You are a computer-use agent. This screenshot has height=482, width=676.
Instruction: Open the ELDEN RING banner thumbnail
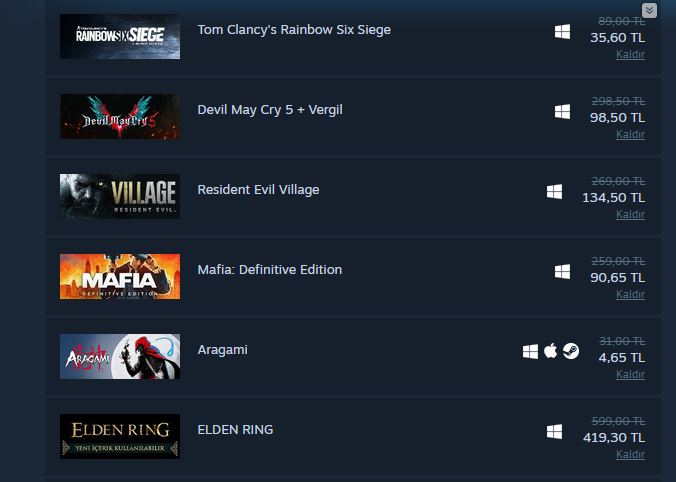pos(120,436)
